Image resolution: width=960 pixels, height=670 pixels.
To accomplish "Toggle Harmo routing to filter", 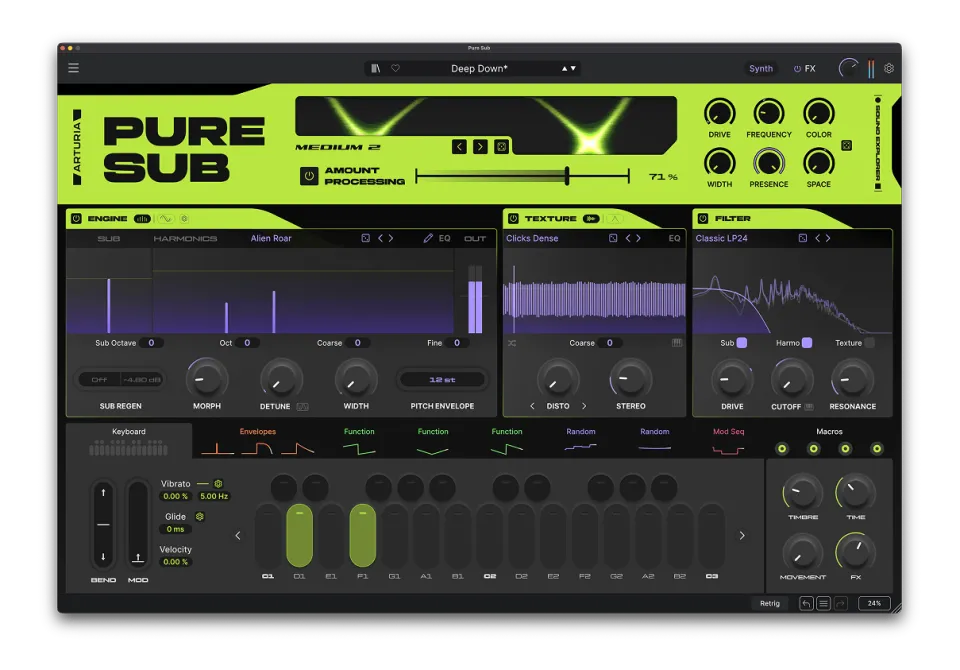I will (x=807, y=343).
